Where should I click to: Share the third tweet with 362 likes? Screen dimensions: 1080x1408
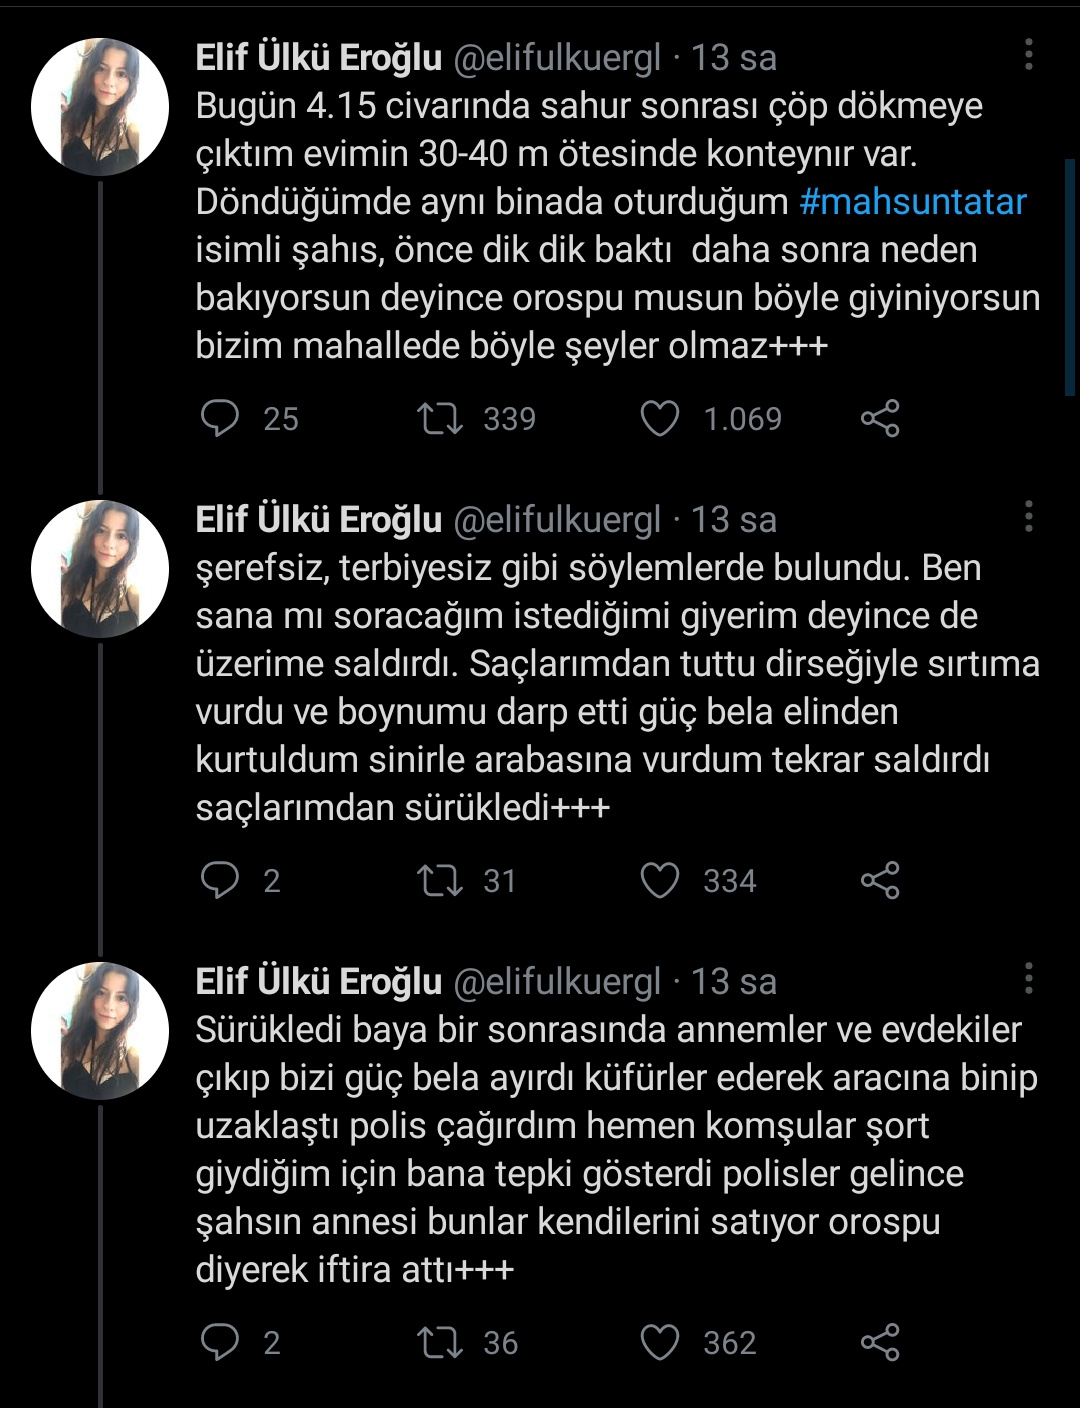[880, 1343]
